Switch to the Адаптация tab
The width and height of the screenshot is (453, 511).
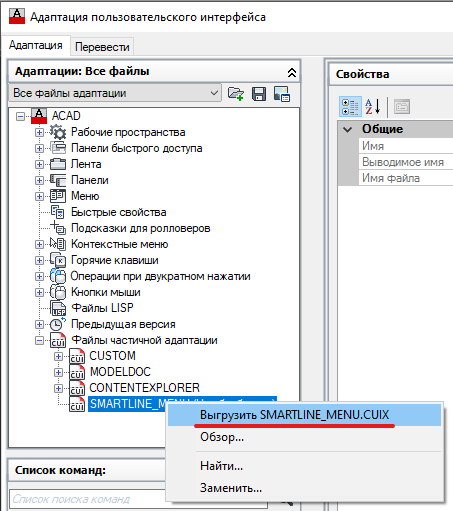pos(36,45)
